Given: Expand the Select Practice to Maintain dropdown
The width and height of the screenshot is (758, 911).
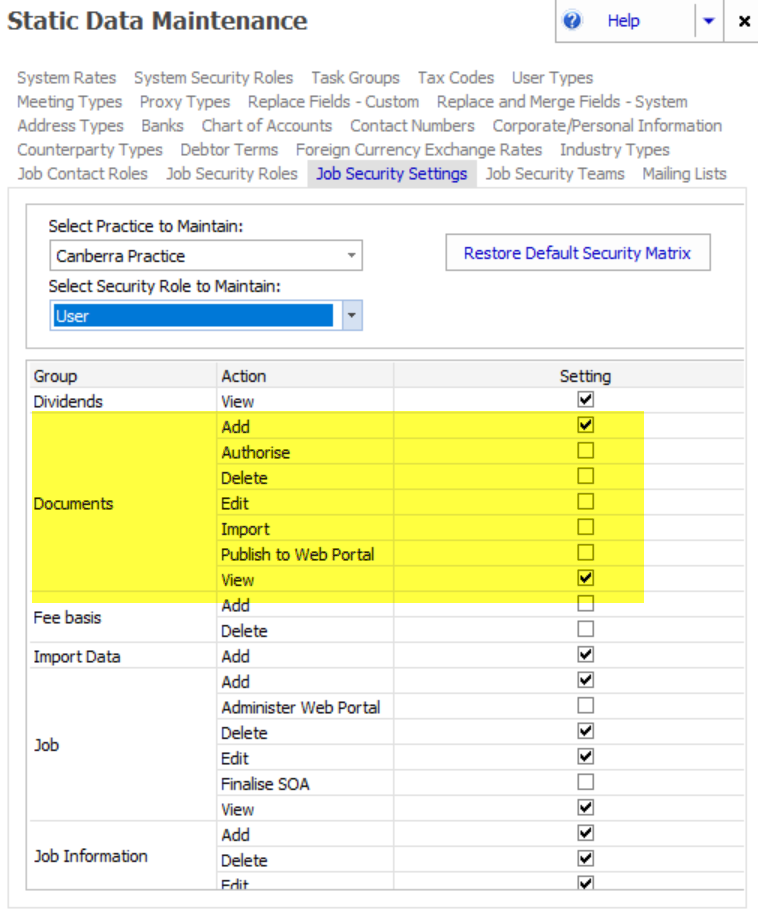Looking at the screenshot, I should tap(351, 256).
